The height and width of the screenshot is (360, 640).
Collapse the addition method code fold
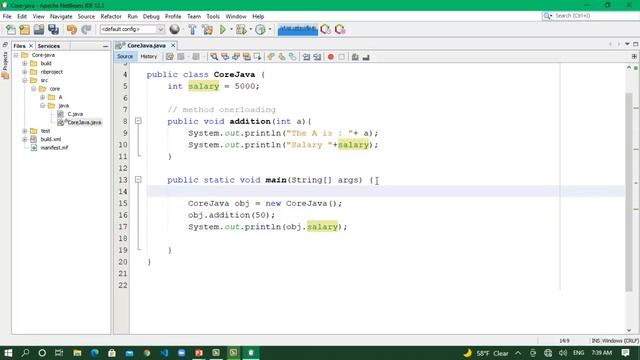coord(138,121)
